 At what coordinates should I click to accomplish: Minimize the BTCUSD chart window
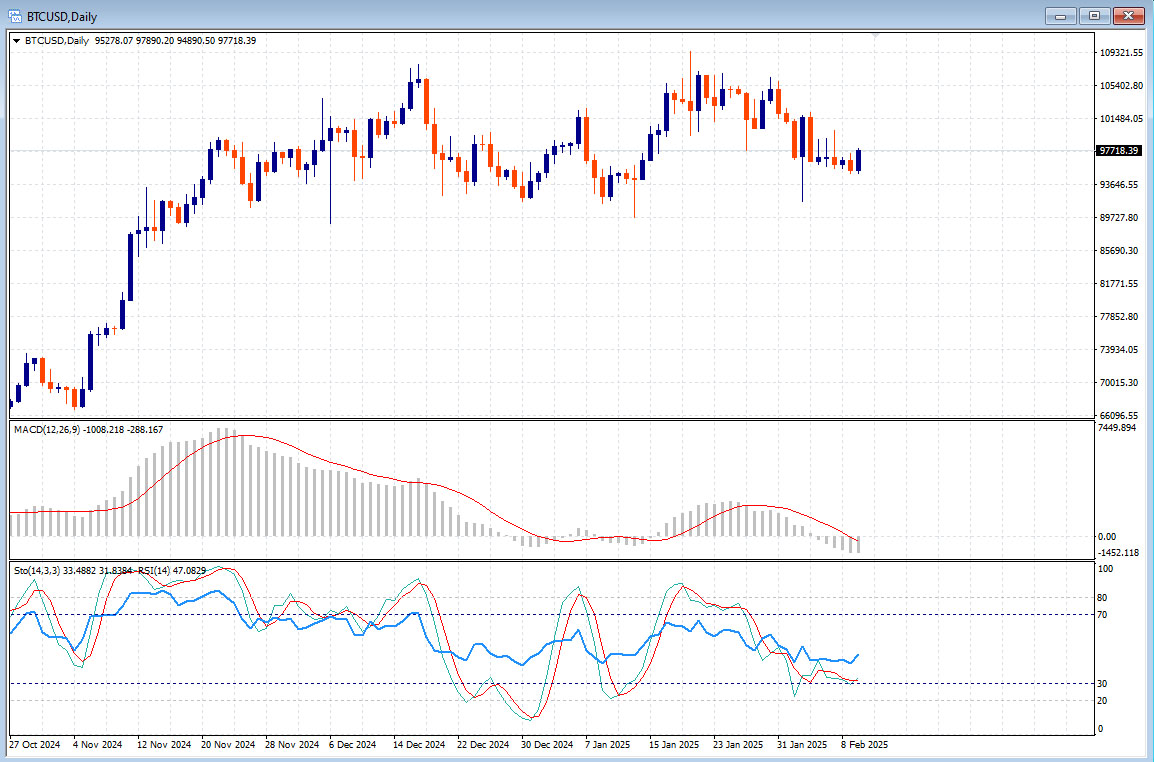click(x=1062, y=15)
